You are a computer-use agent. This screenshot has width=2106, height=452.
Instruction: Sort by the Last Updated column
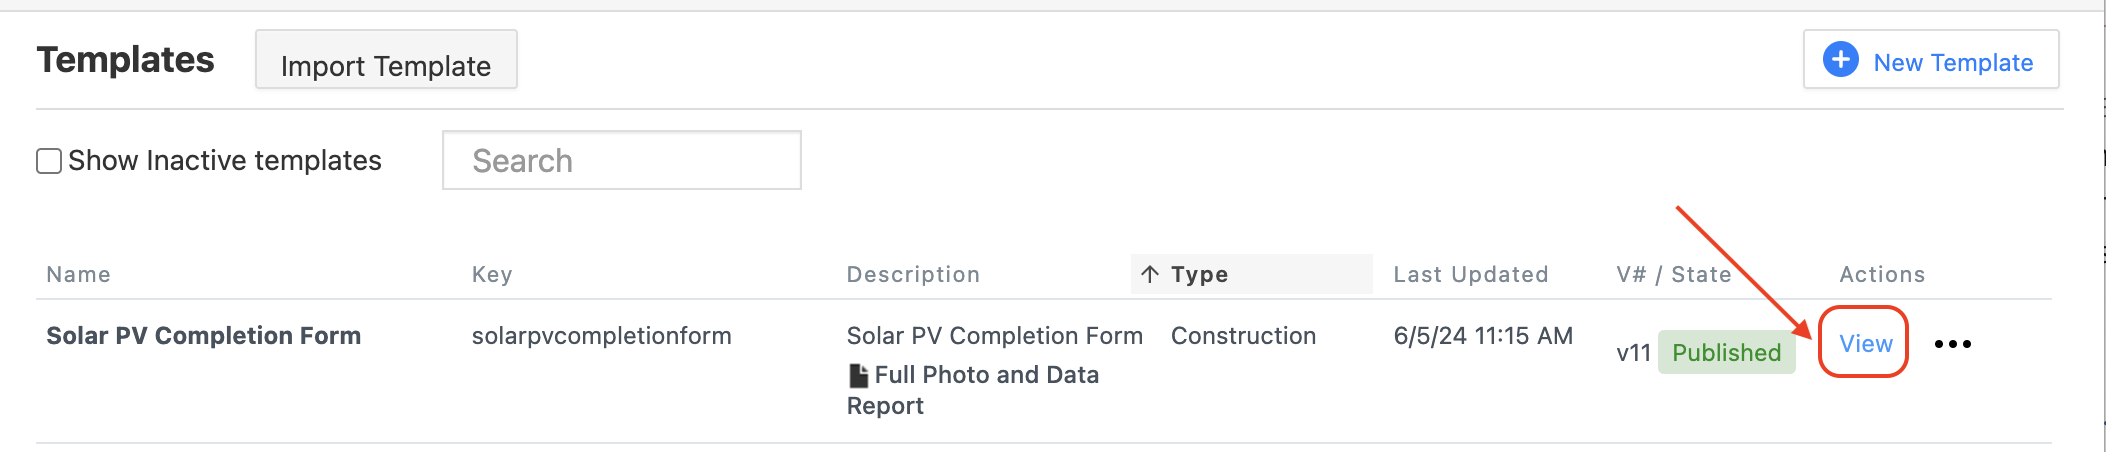pos(1471,274)
